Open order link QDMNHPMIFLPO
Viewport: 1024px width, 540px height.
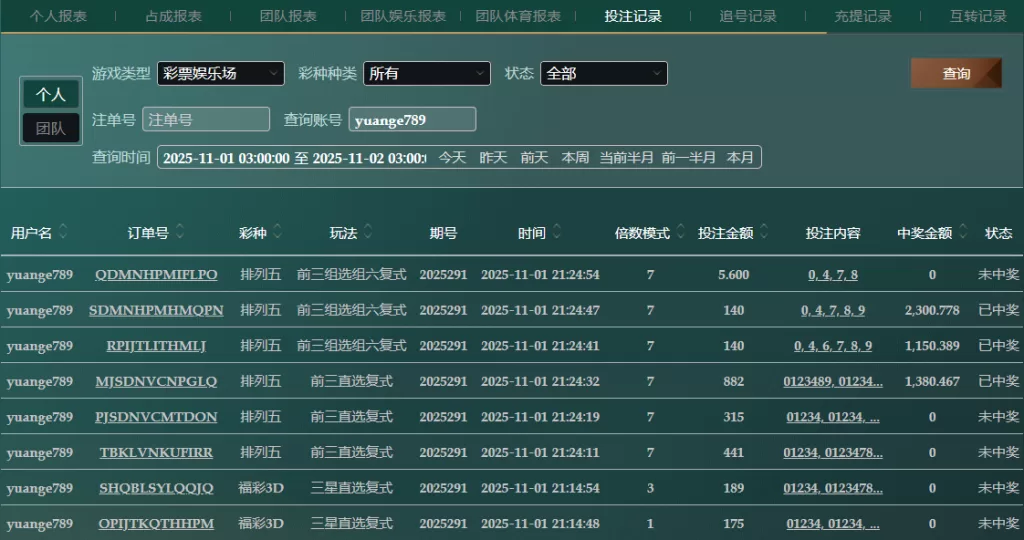pyautogui.click(x=156, y=275)
